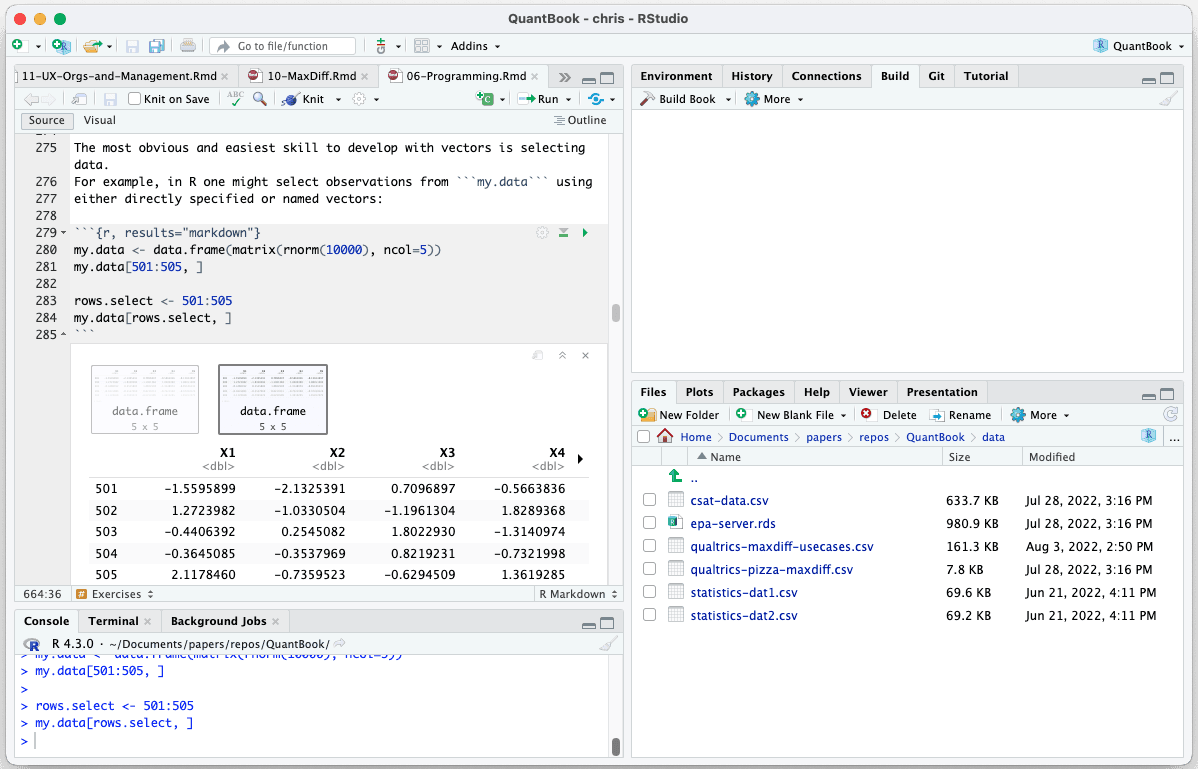Viewport: 1198px width, 769px height.
Task: Click the Build Book button
Action: (678, 99)
